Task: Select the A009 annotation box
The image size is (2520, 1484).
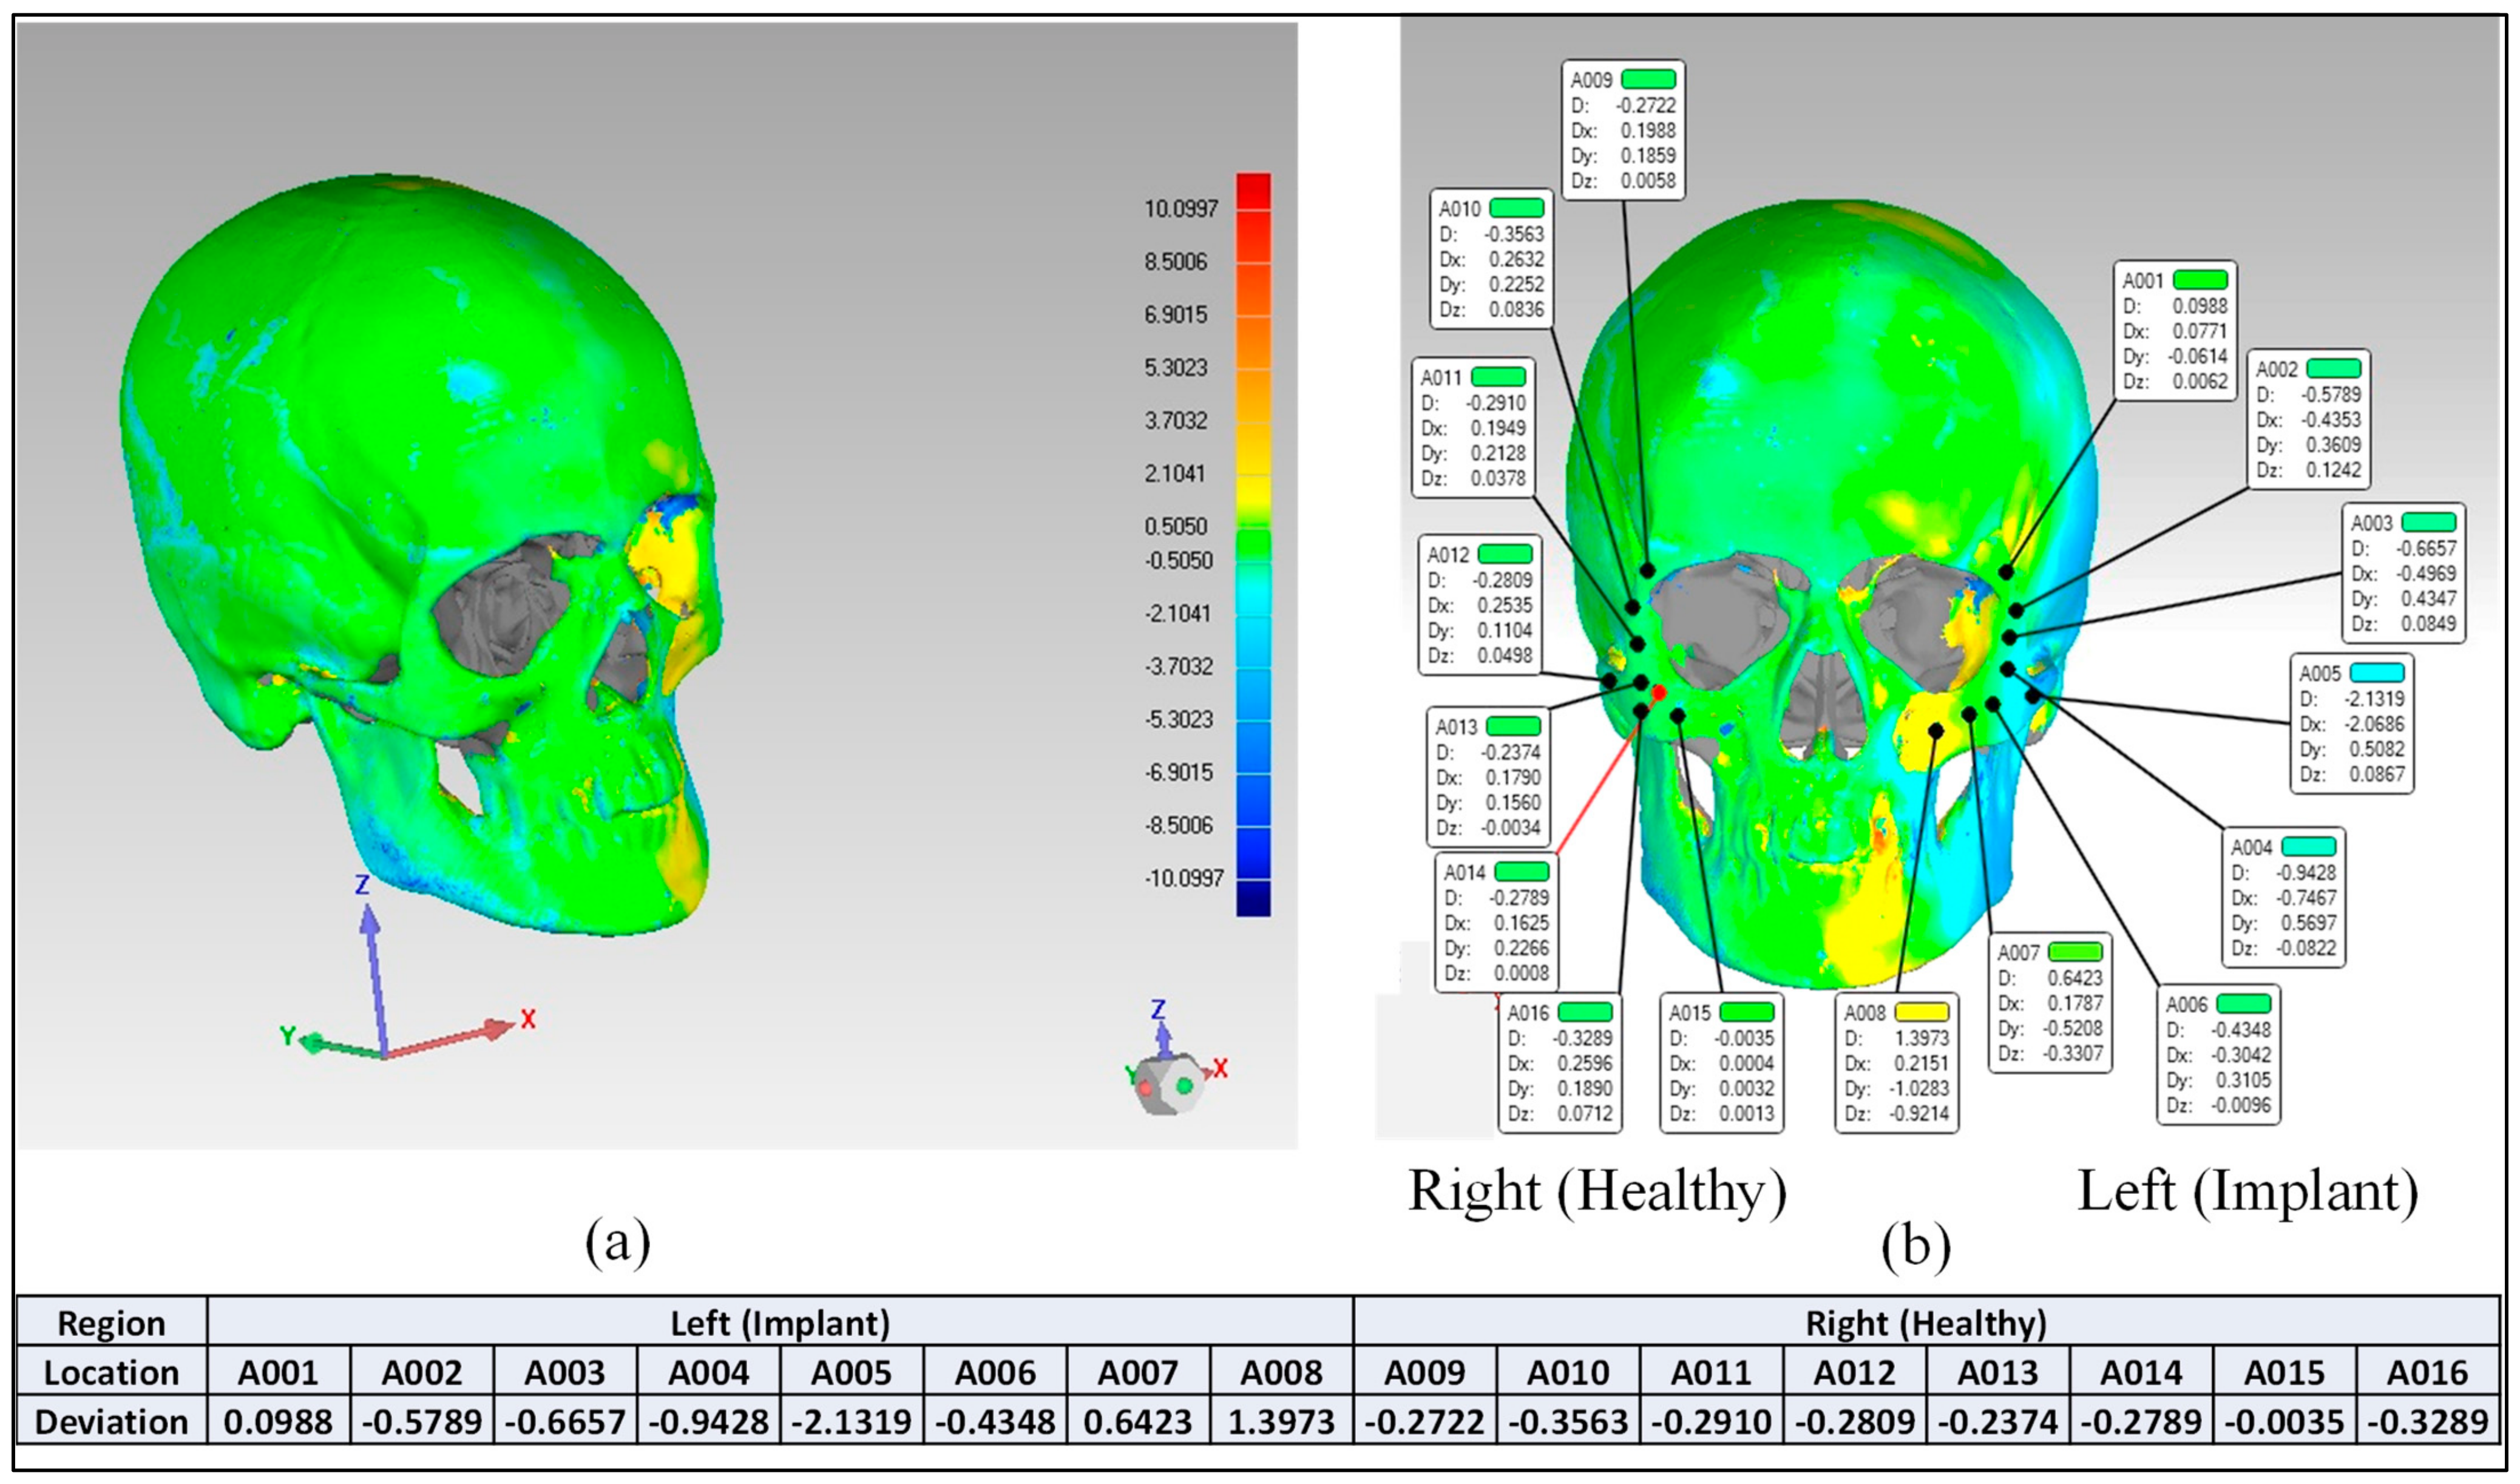Action: [x=1623, y=130]
